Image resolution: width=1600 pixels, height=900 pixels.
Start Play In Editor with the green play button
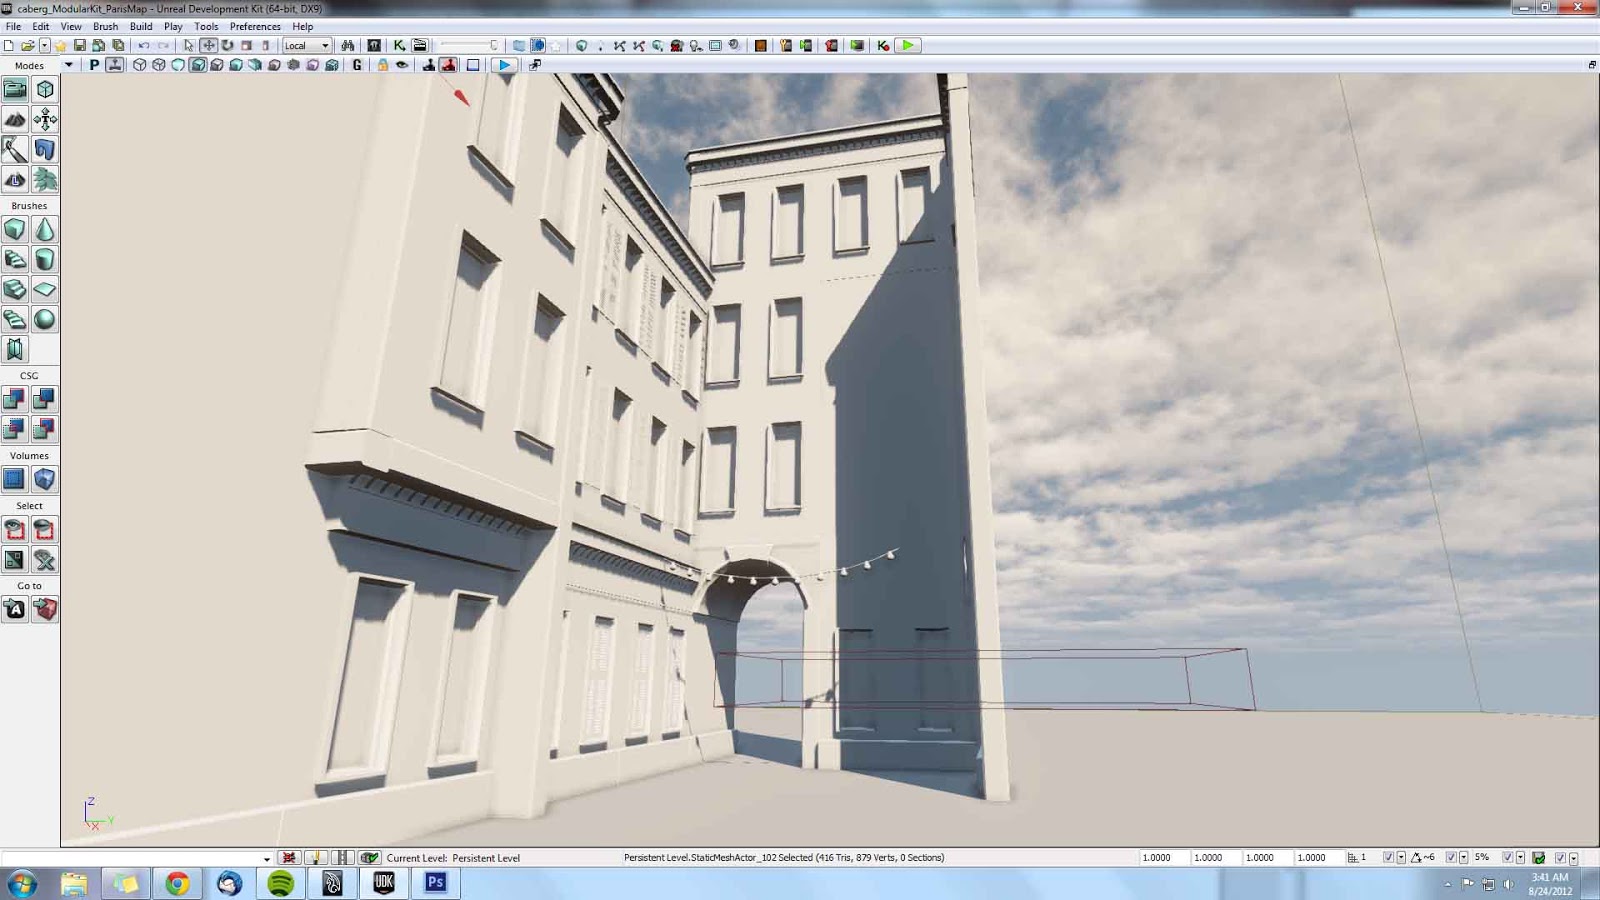click(x=905, y=45)
